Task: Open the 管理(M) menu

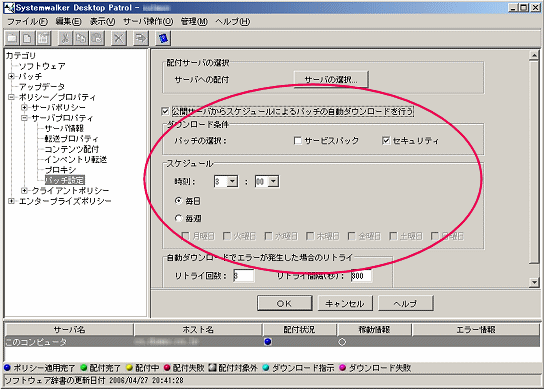Action: click(194, 22)
